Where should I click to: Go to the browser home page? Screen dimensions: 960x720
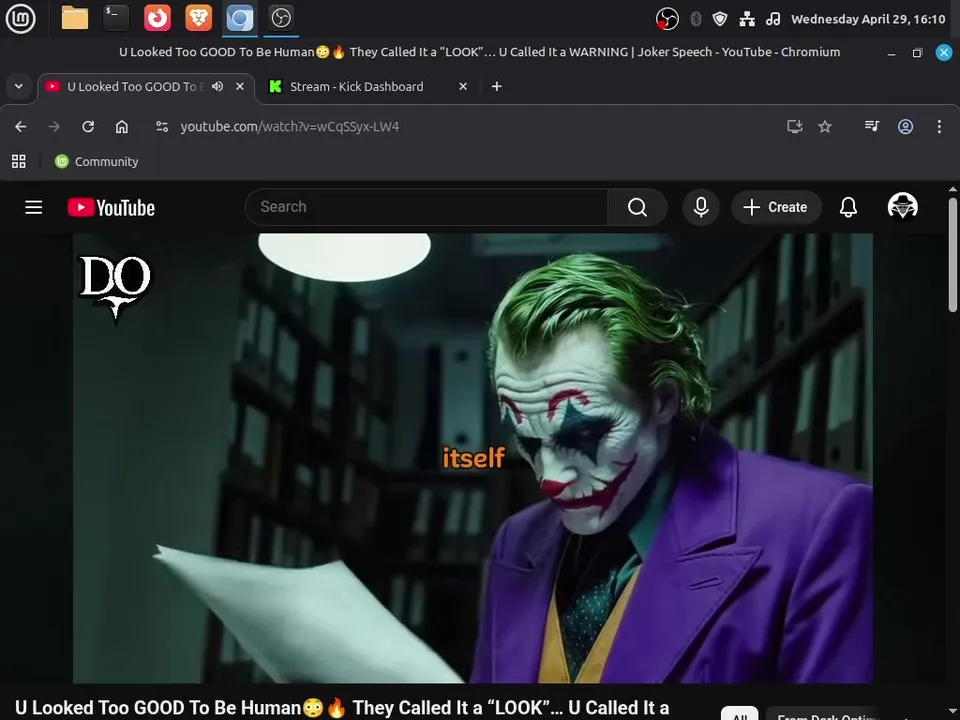point(122,126)
